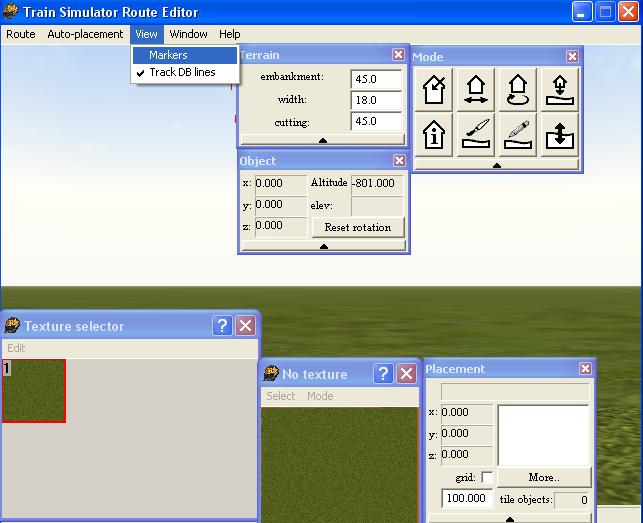Select the place object on terrain icon

[x=560, y=90]
